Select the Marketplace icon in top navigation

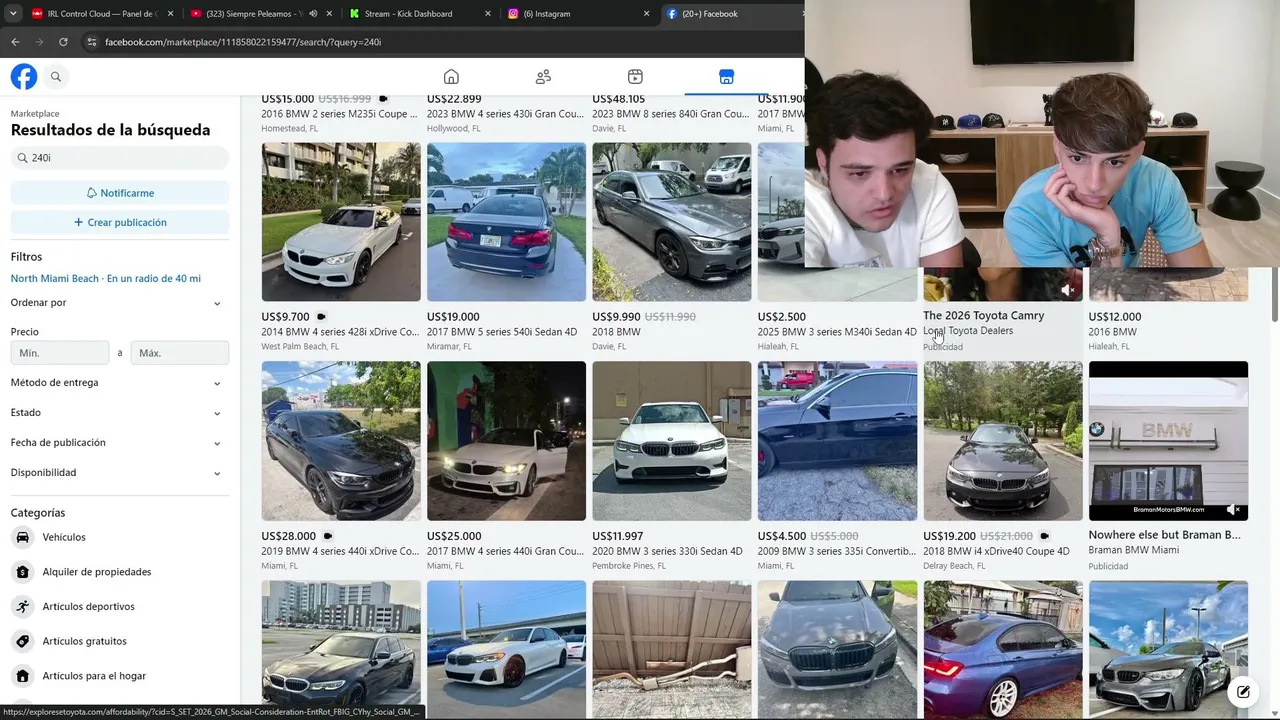[727, 77]
